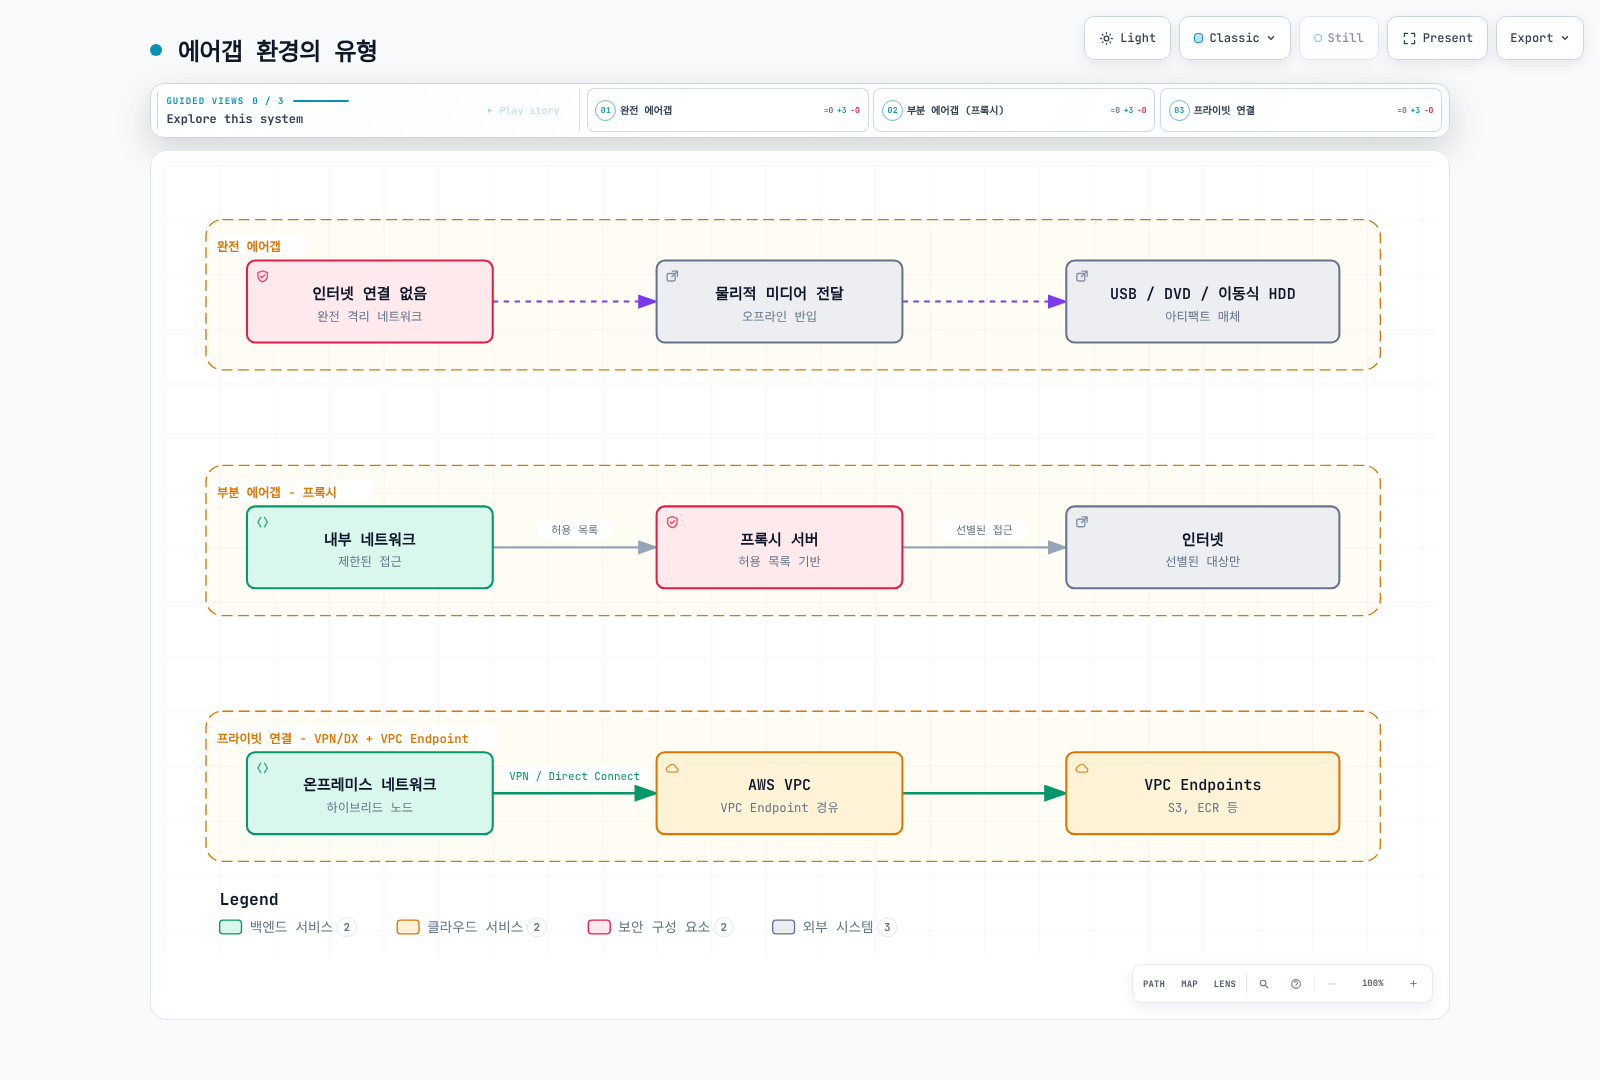Click the Legend heading
The height and width of the screenshot is (1080, 1600).
click(x=249, y=900)
